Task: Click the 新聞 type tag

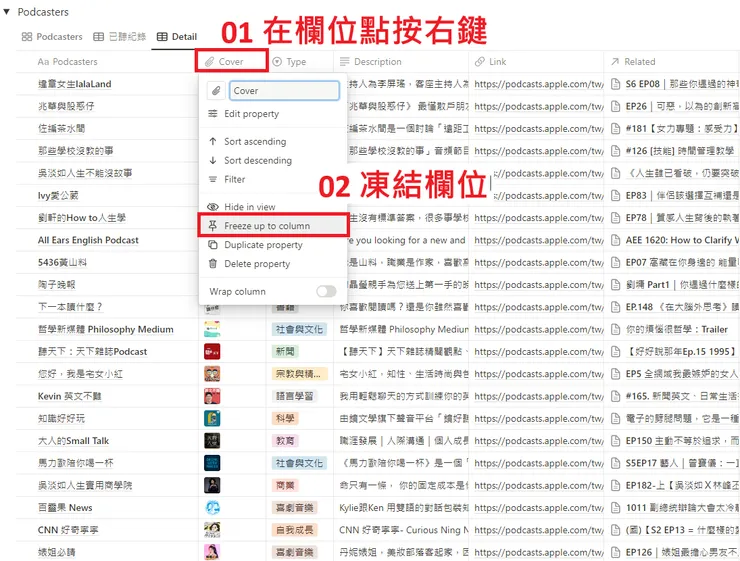Action: pos(285,352)
